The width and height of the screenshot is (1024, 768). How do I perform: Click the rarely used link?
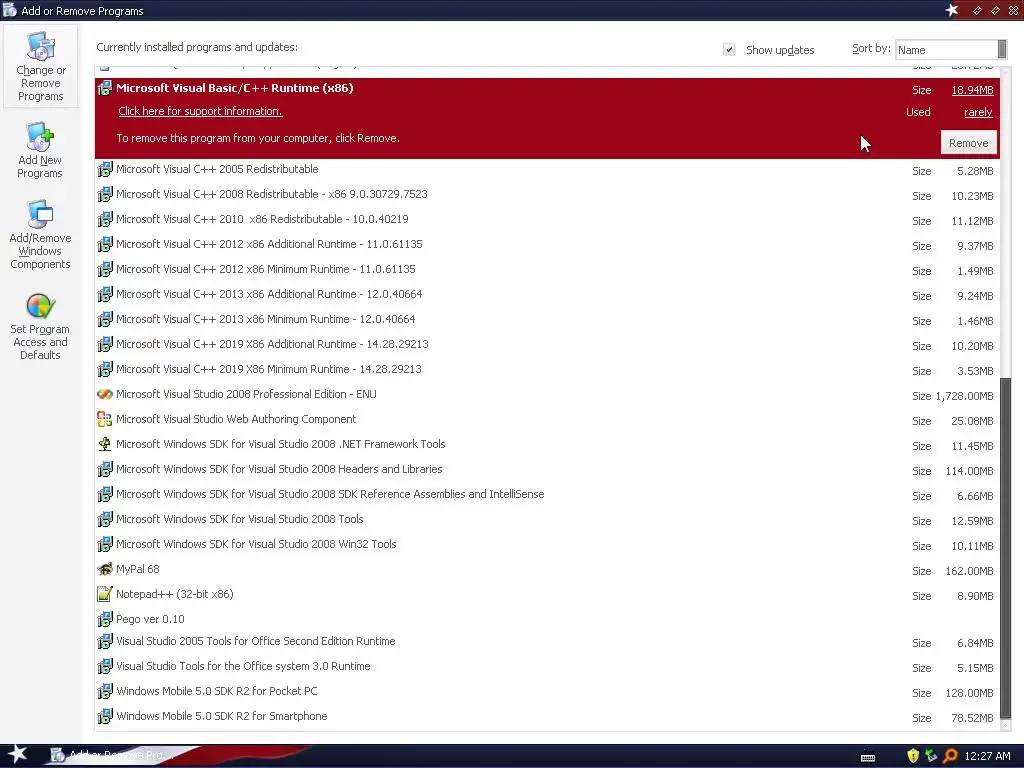(978, 112)
